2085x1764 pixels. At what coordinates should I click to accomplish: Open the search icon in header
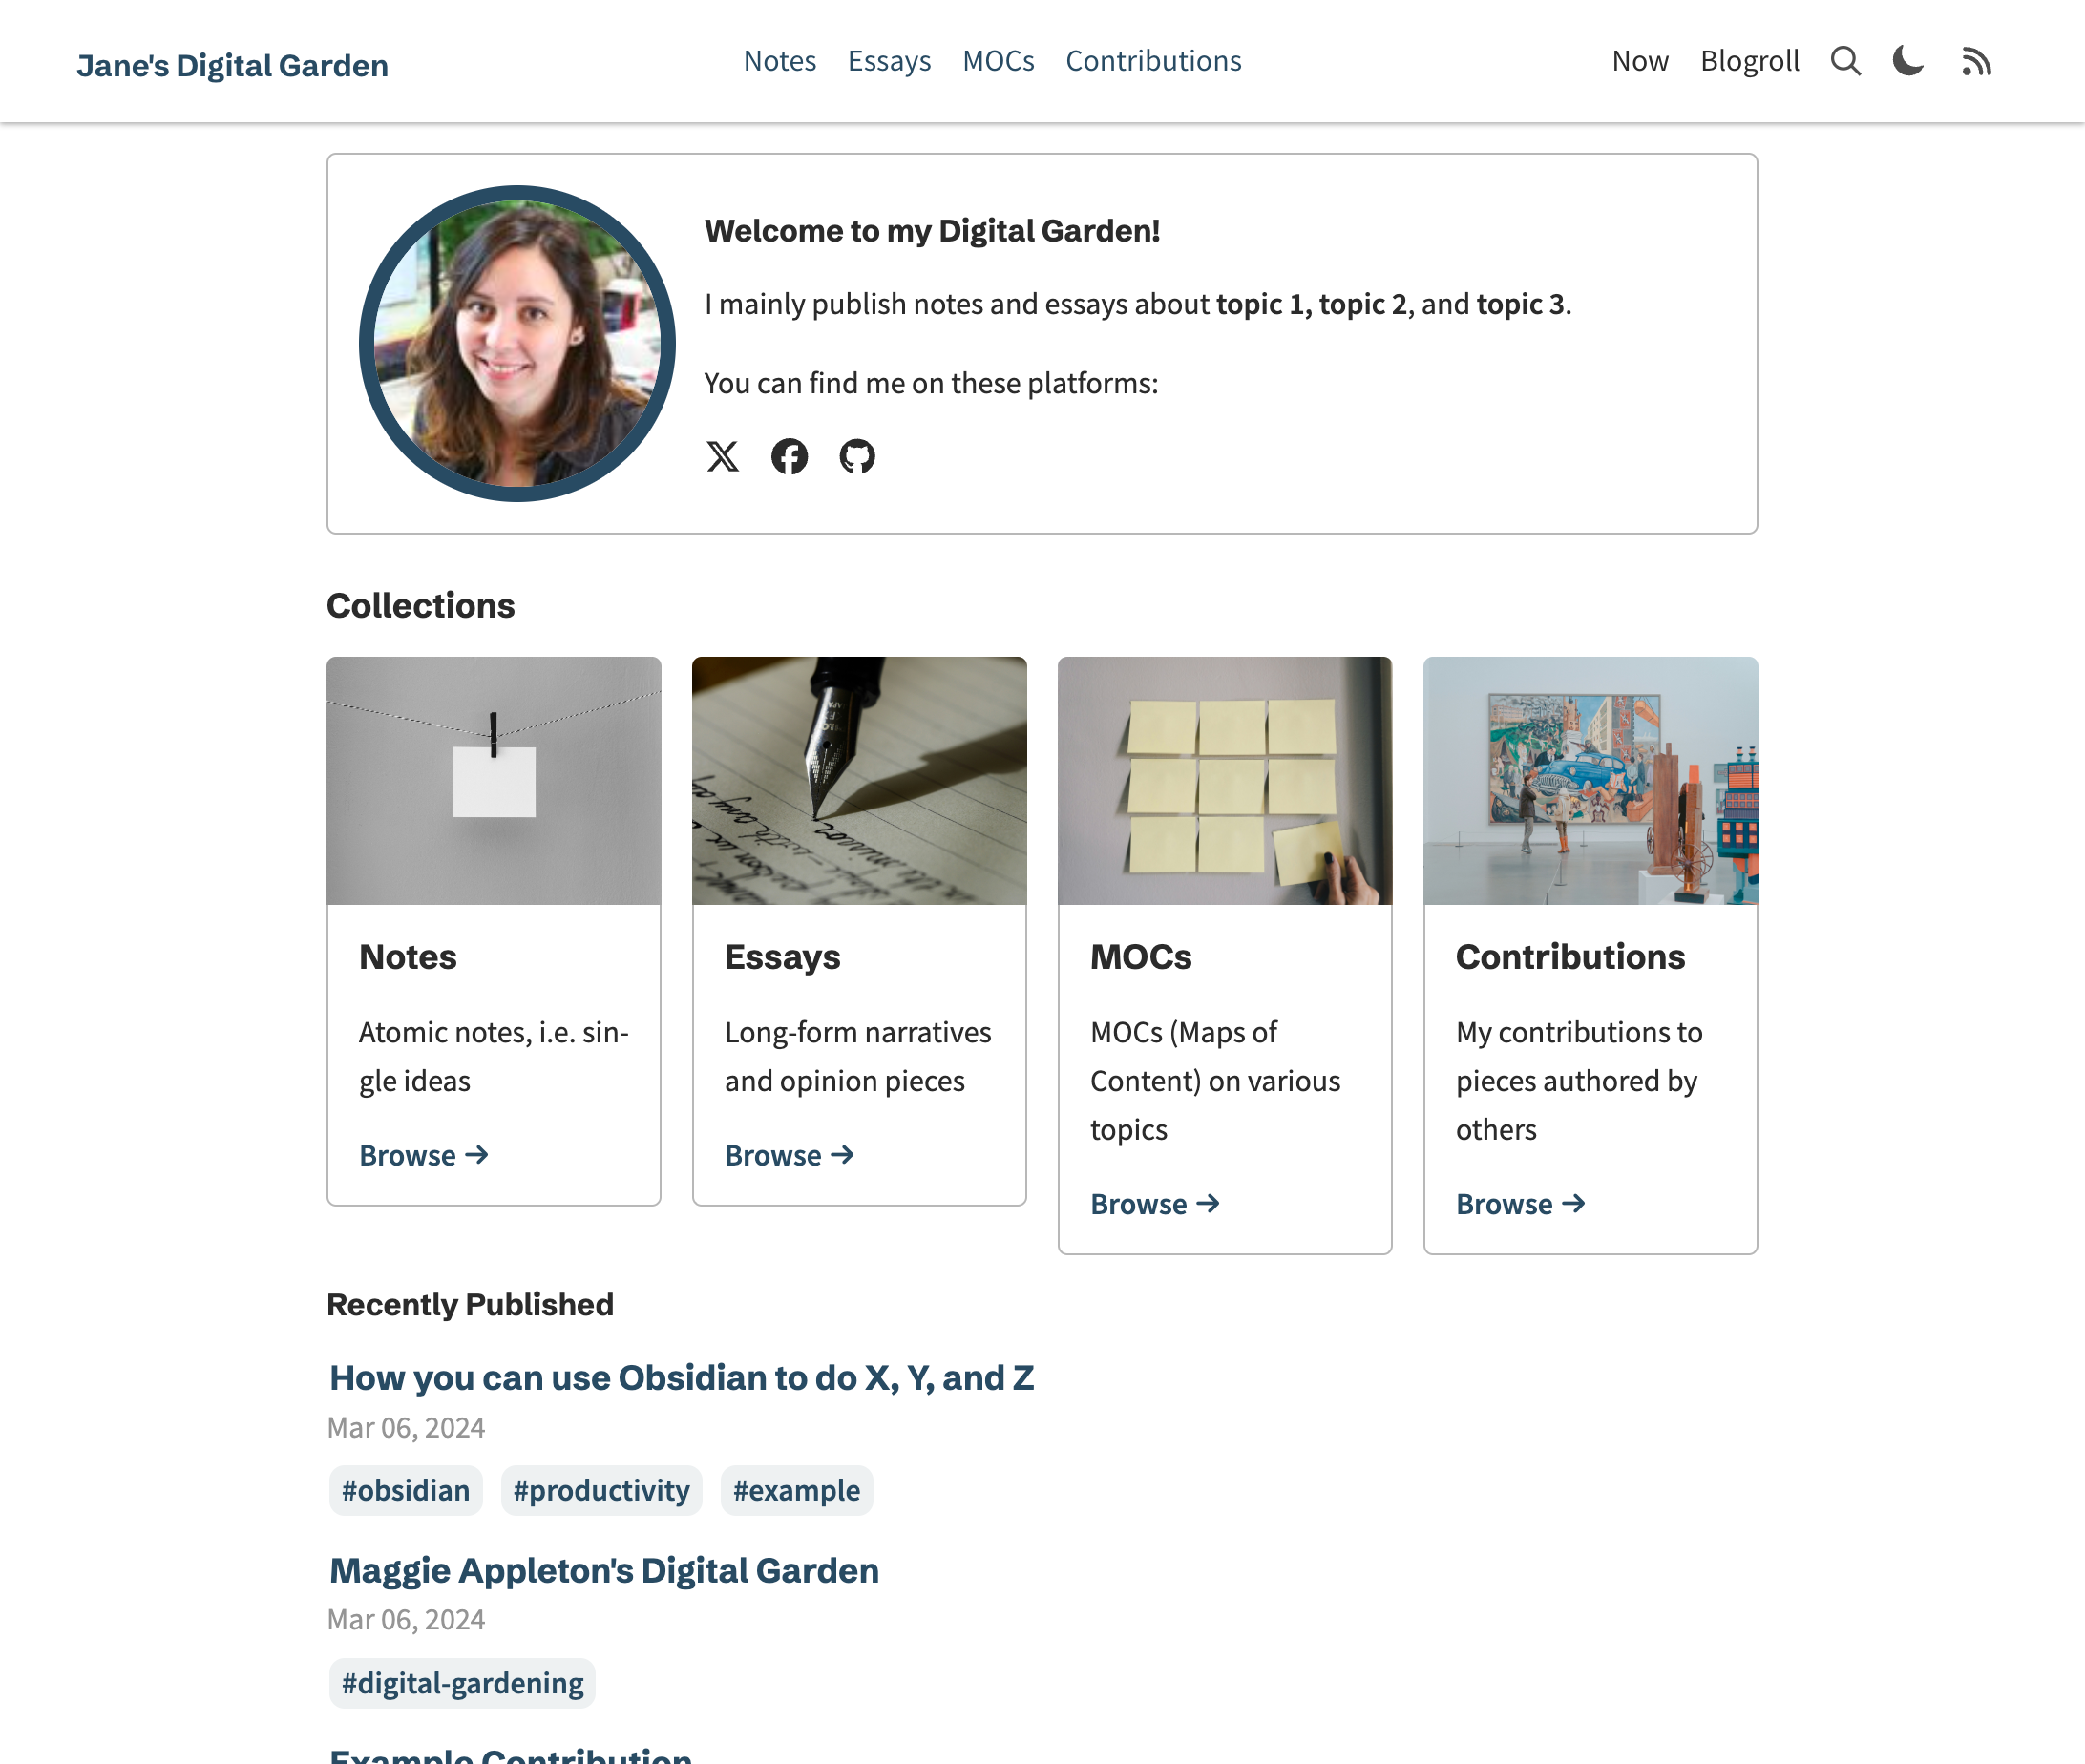pos(1845,61)
